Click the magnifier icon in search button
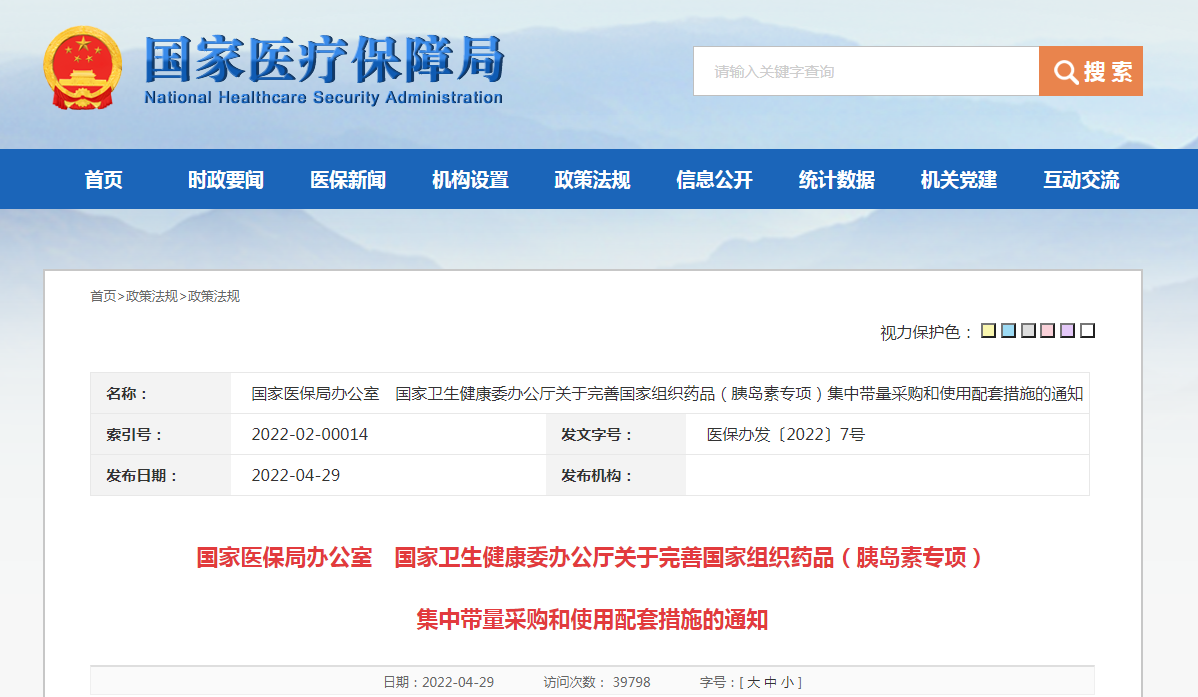1198x697 pixels. 1065,72
